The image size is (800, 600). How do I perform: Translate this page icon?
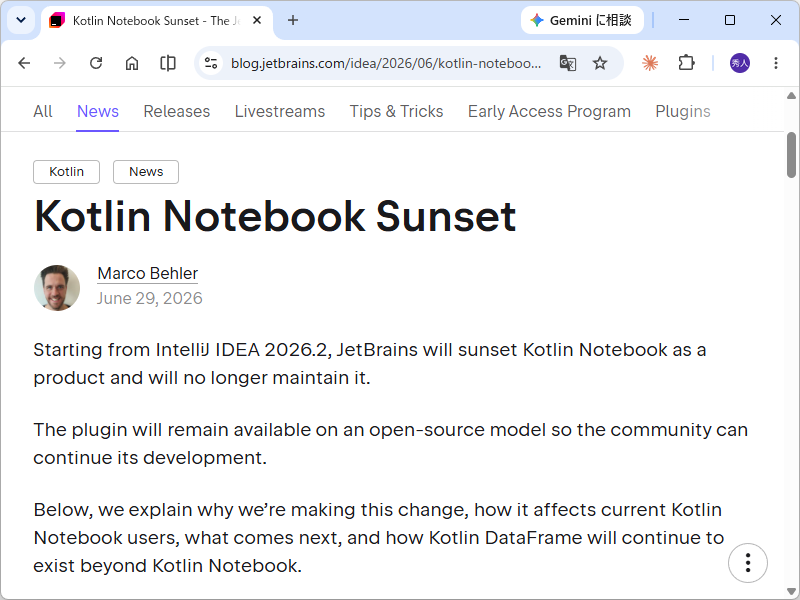pyautogui.click(x=568, y=63)
